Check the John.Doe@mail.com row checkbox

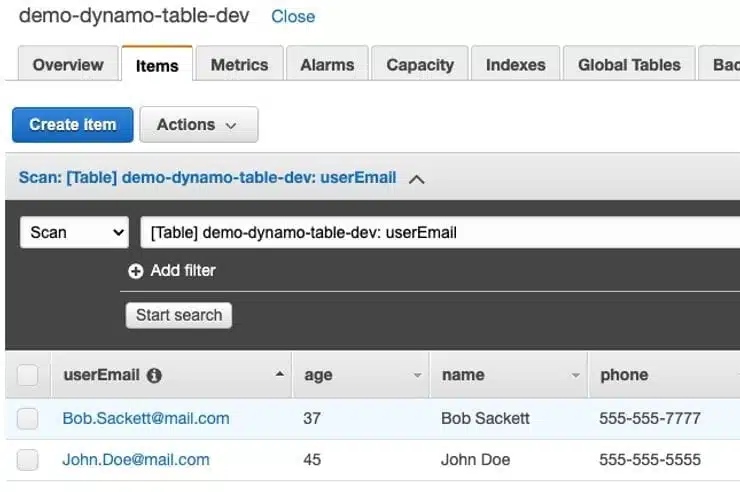click(28, 459)
